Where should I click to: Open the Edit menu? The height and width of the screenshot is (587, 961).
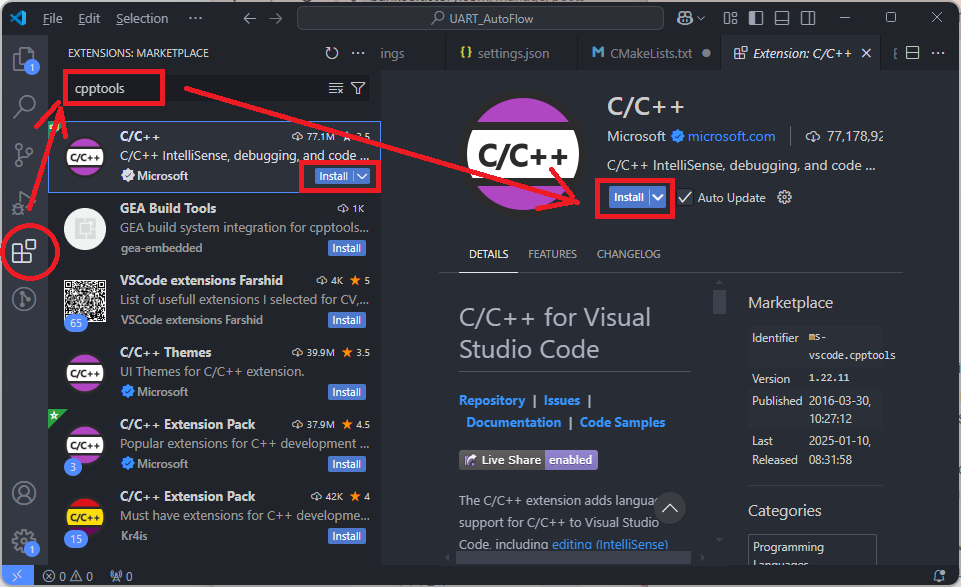(x=89, y=18)
